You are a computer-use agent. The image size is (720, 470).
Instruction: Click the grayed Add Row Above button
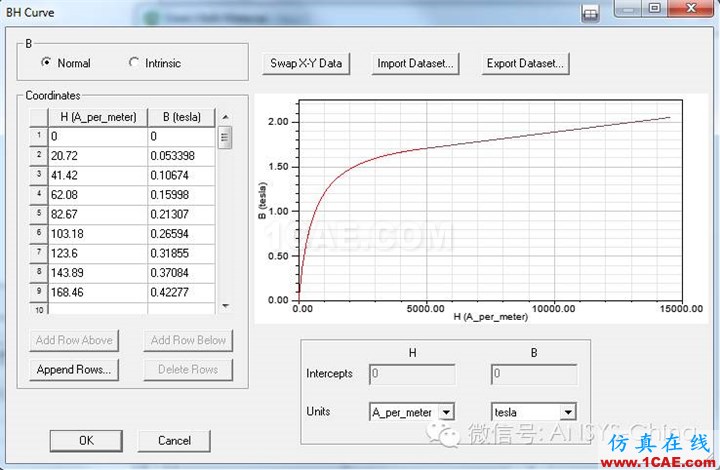click(74, 340)
